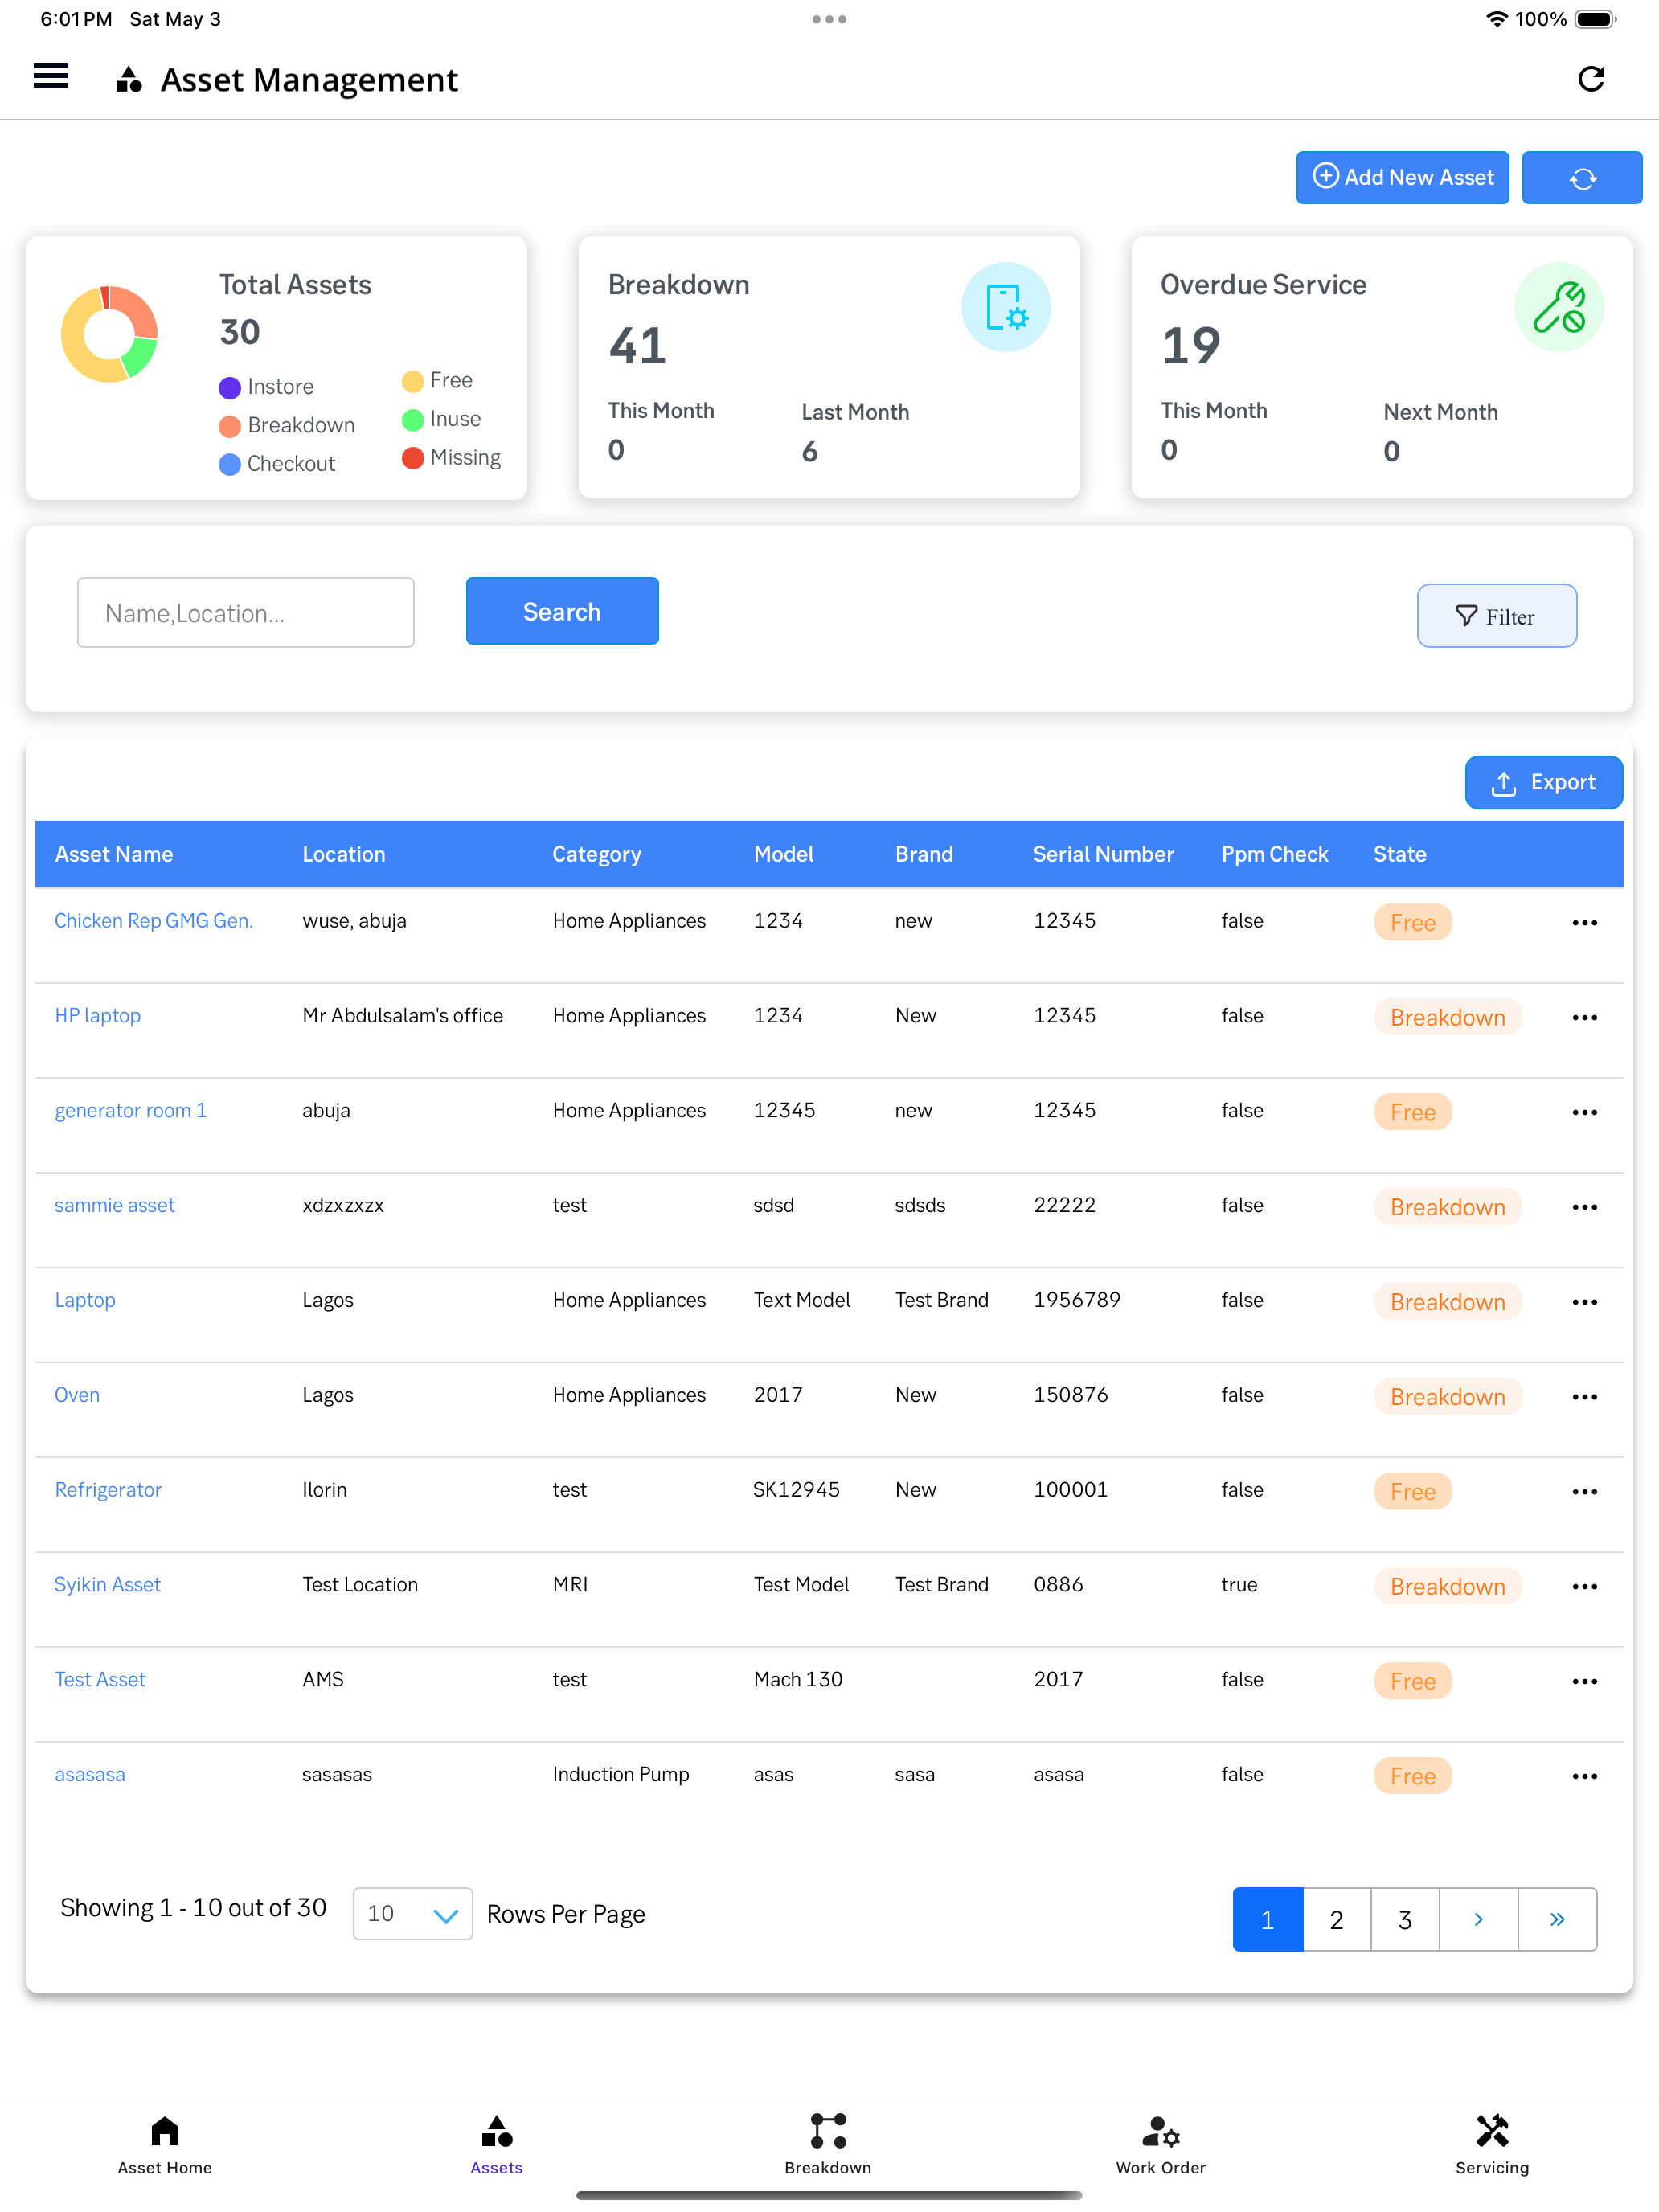Select the Breakdown legend orange dot
This screenshot has height=2212, width=1659.
click(230, 426)
